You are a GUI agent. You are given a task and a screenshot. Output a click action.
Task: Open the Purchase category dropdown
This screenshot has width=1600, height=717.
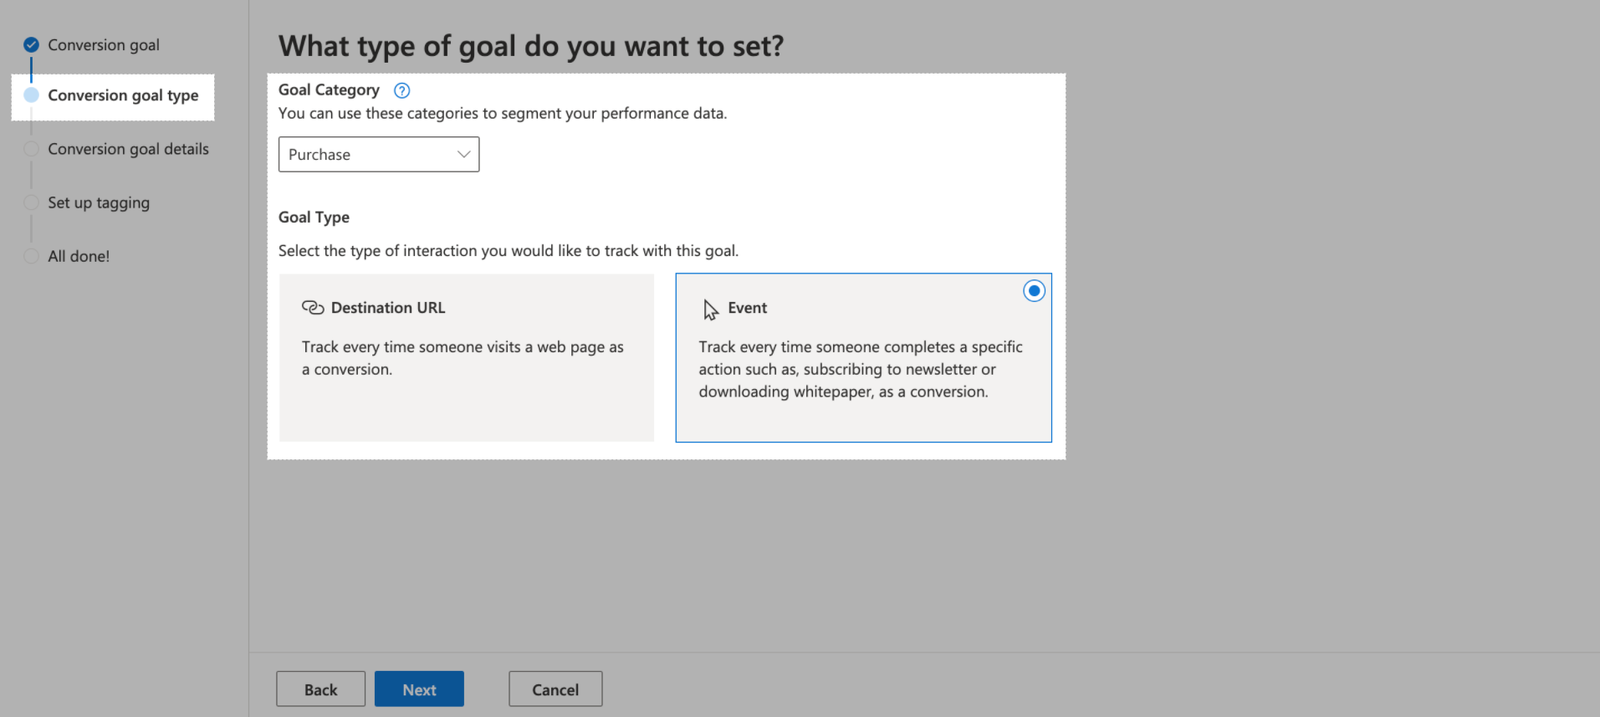click(379, 154)
